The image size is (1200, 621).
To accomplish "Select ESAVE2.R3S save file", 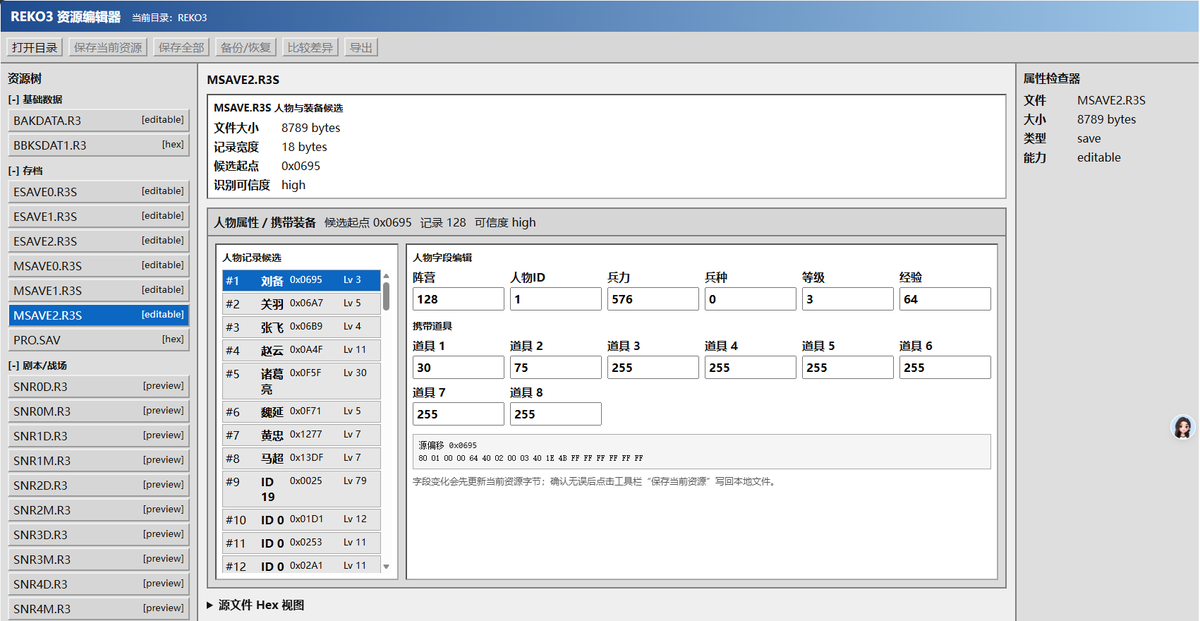I will (x=98, y=241).
